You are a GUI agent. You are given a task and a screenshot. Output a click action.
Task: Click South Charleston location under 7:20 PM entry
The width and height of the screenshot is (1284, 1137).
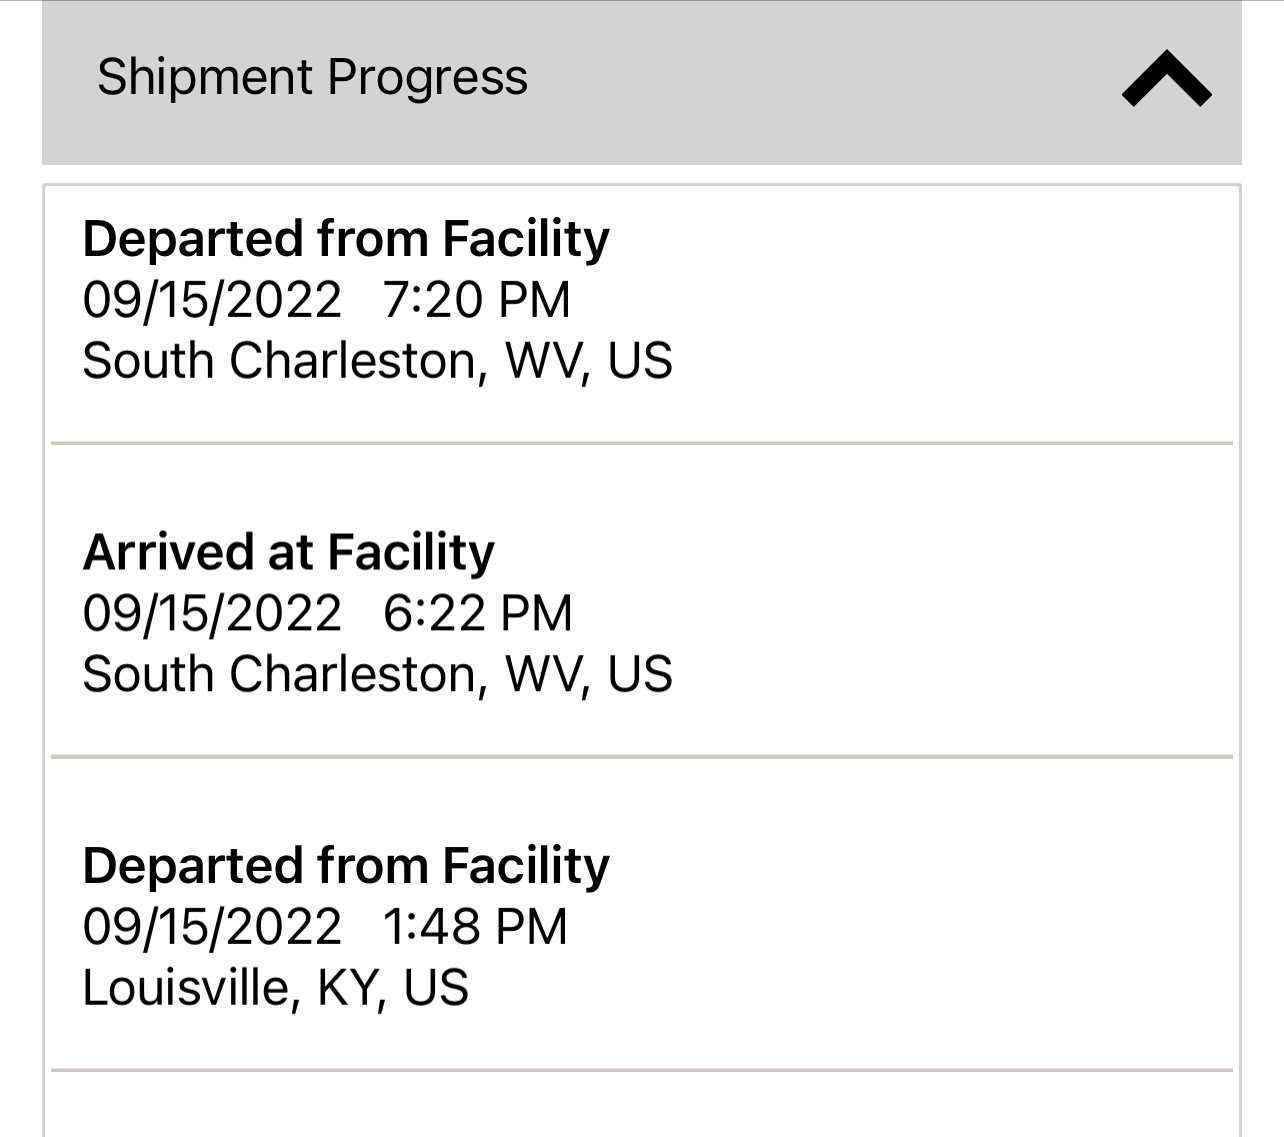(378, 361)
